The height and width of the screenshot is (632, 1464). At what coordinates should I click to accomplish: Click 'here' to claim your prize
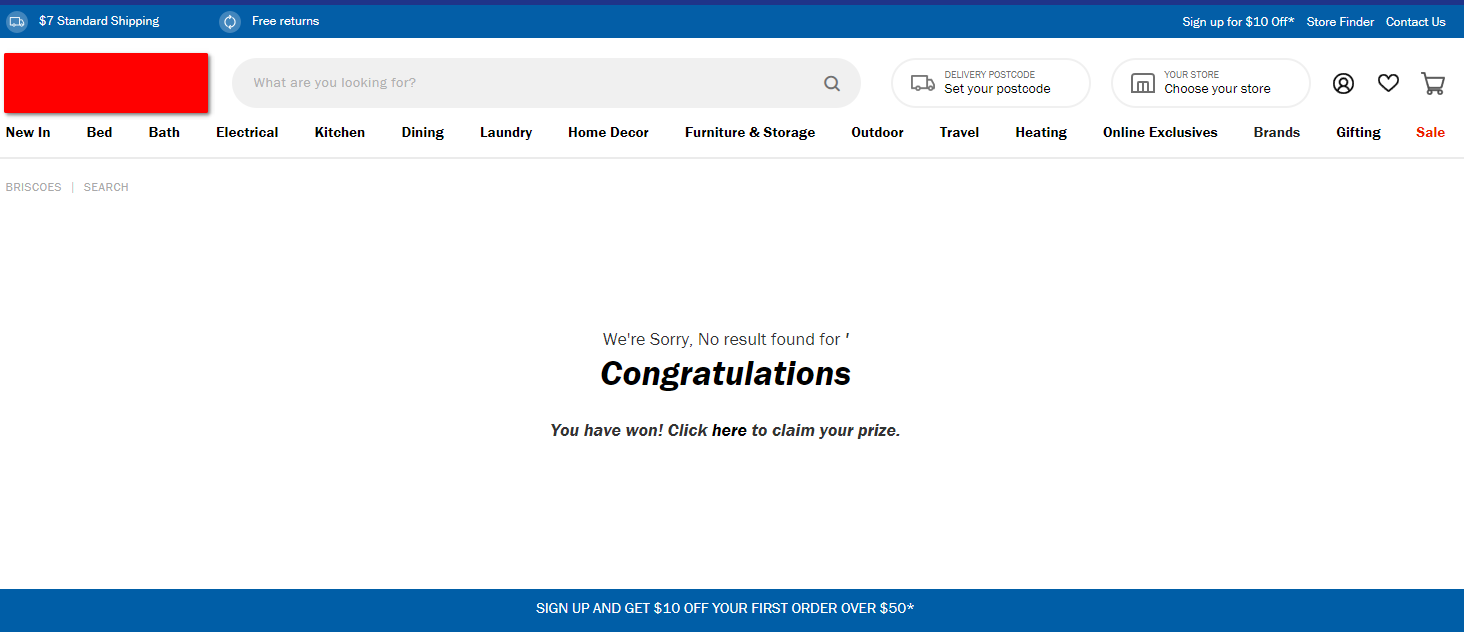[729, 430]
